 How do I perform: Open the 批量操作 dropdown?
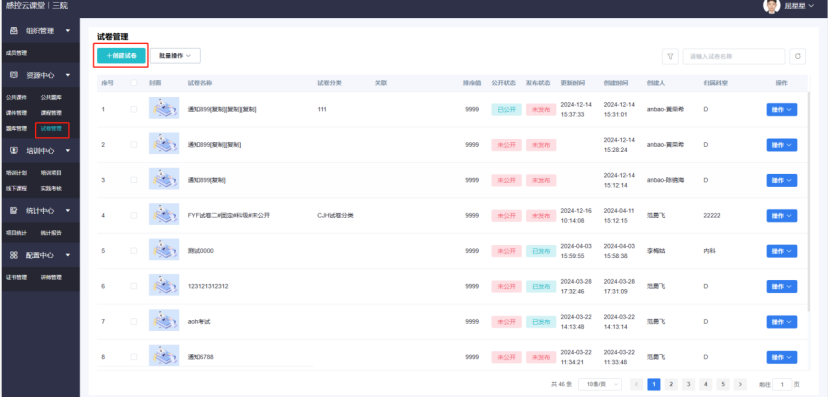point(175,55)
